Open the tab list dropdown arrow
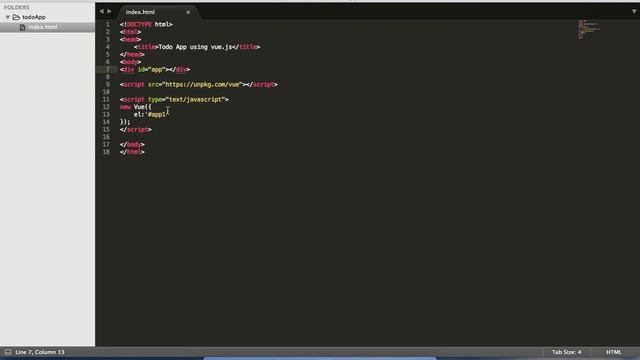640x360 pixels. coord(634,11)
